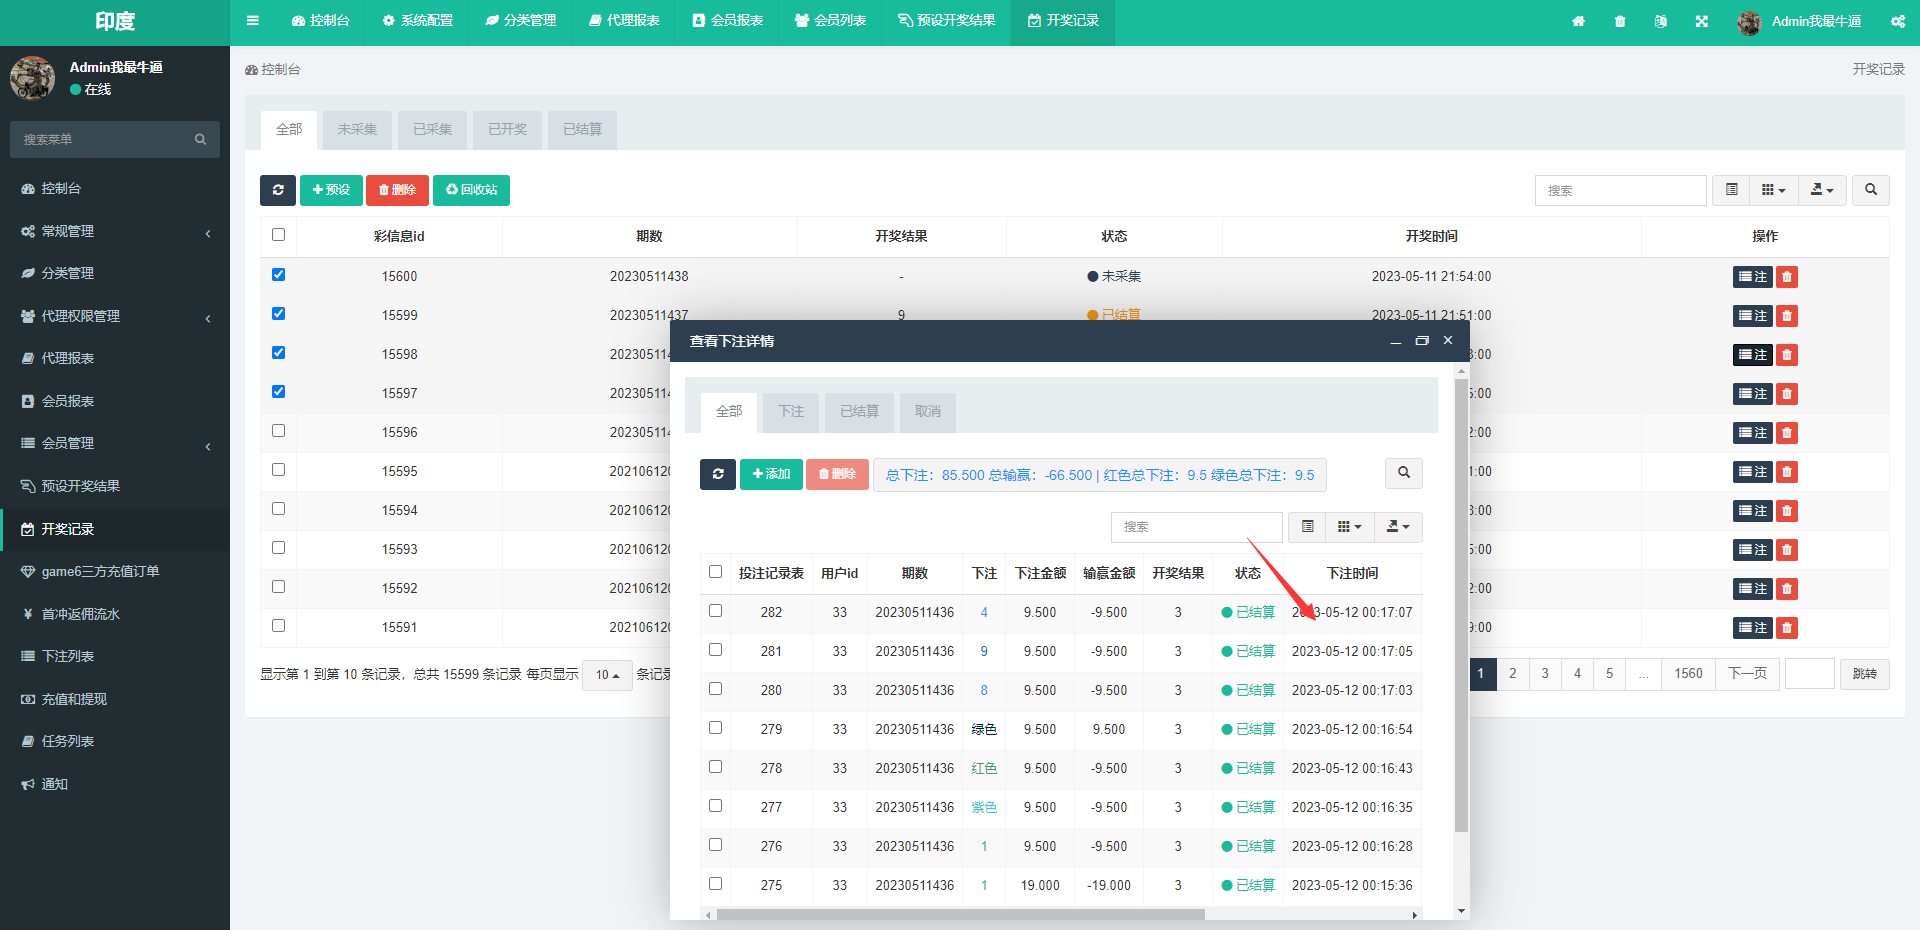Open the columns dropdown in main toolbar
The image size is (1920, 930).
click(1773, 190)
